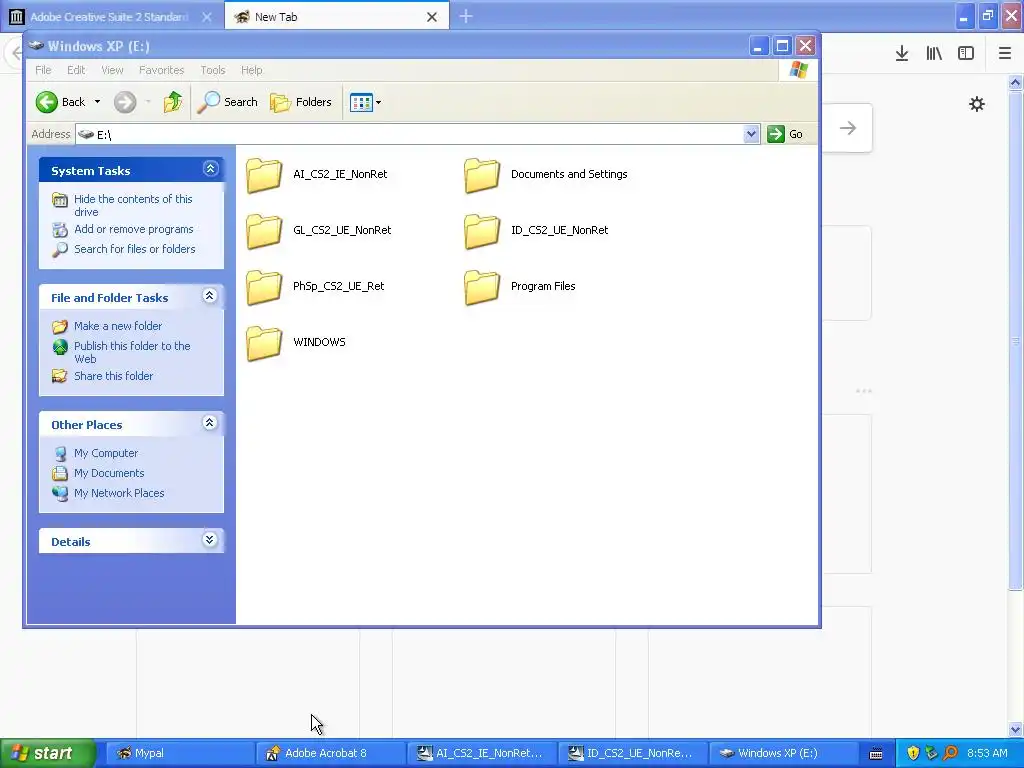
Task: Open the Edit menu
Action: (76, 70)
